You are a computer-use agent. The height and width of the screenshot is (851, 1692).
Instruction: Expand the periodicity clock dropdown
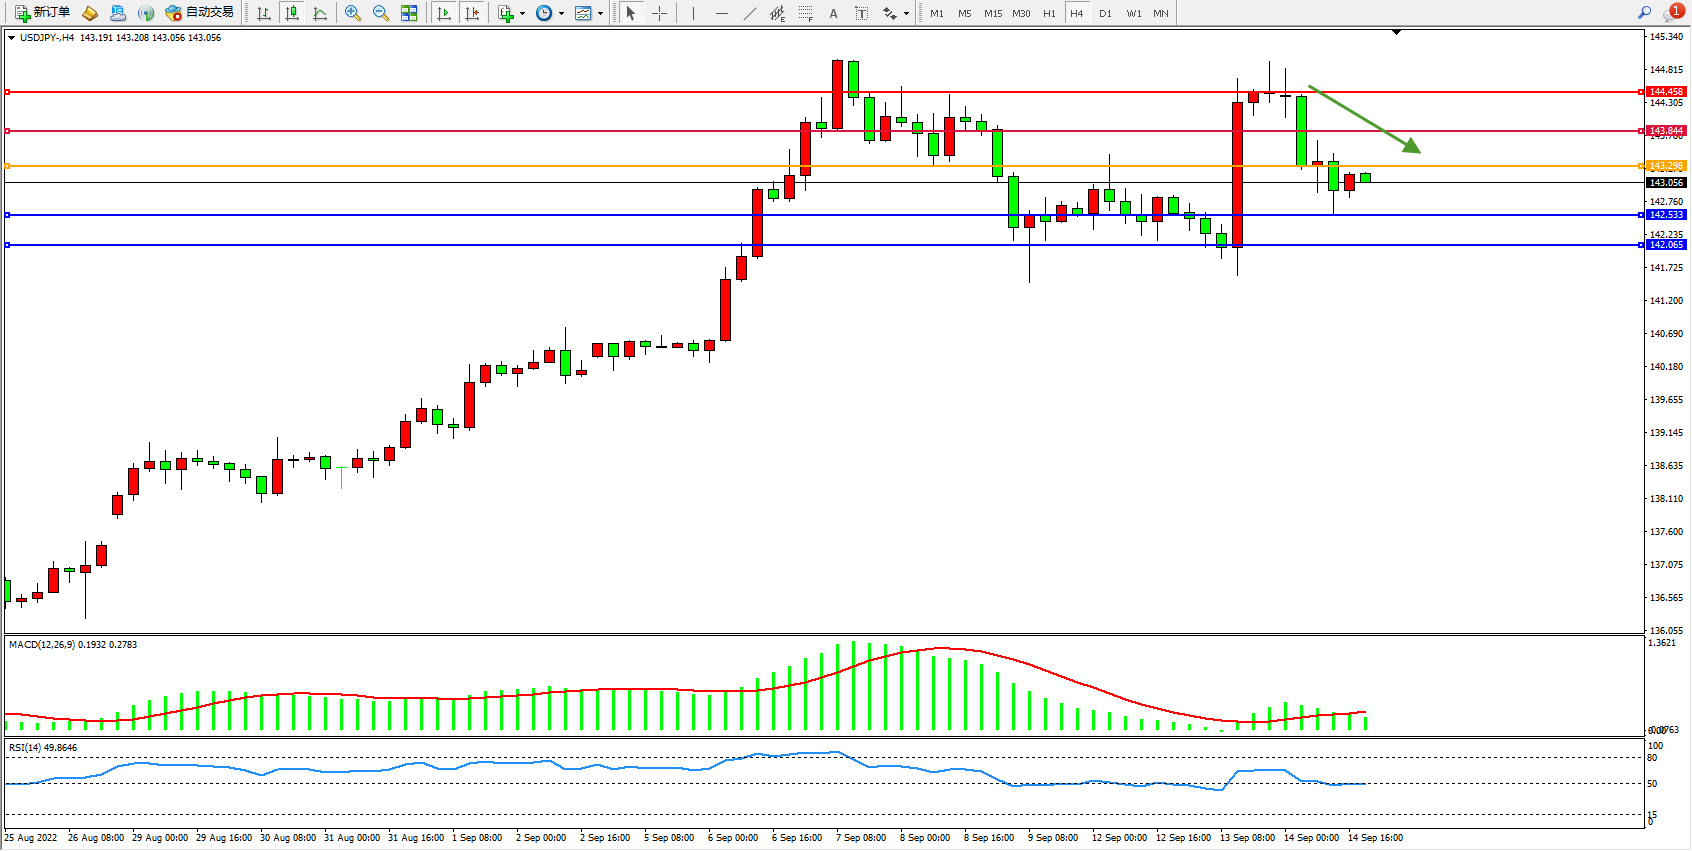pos(561,14)
